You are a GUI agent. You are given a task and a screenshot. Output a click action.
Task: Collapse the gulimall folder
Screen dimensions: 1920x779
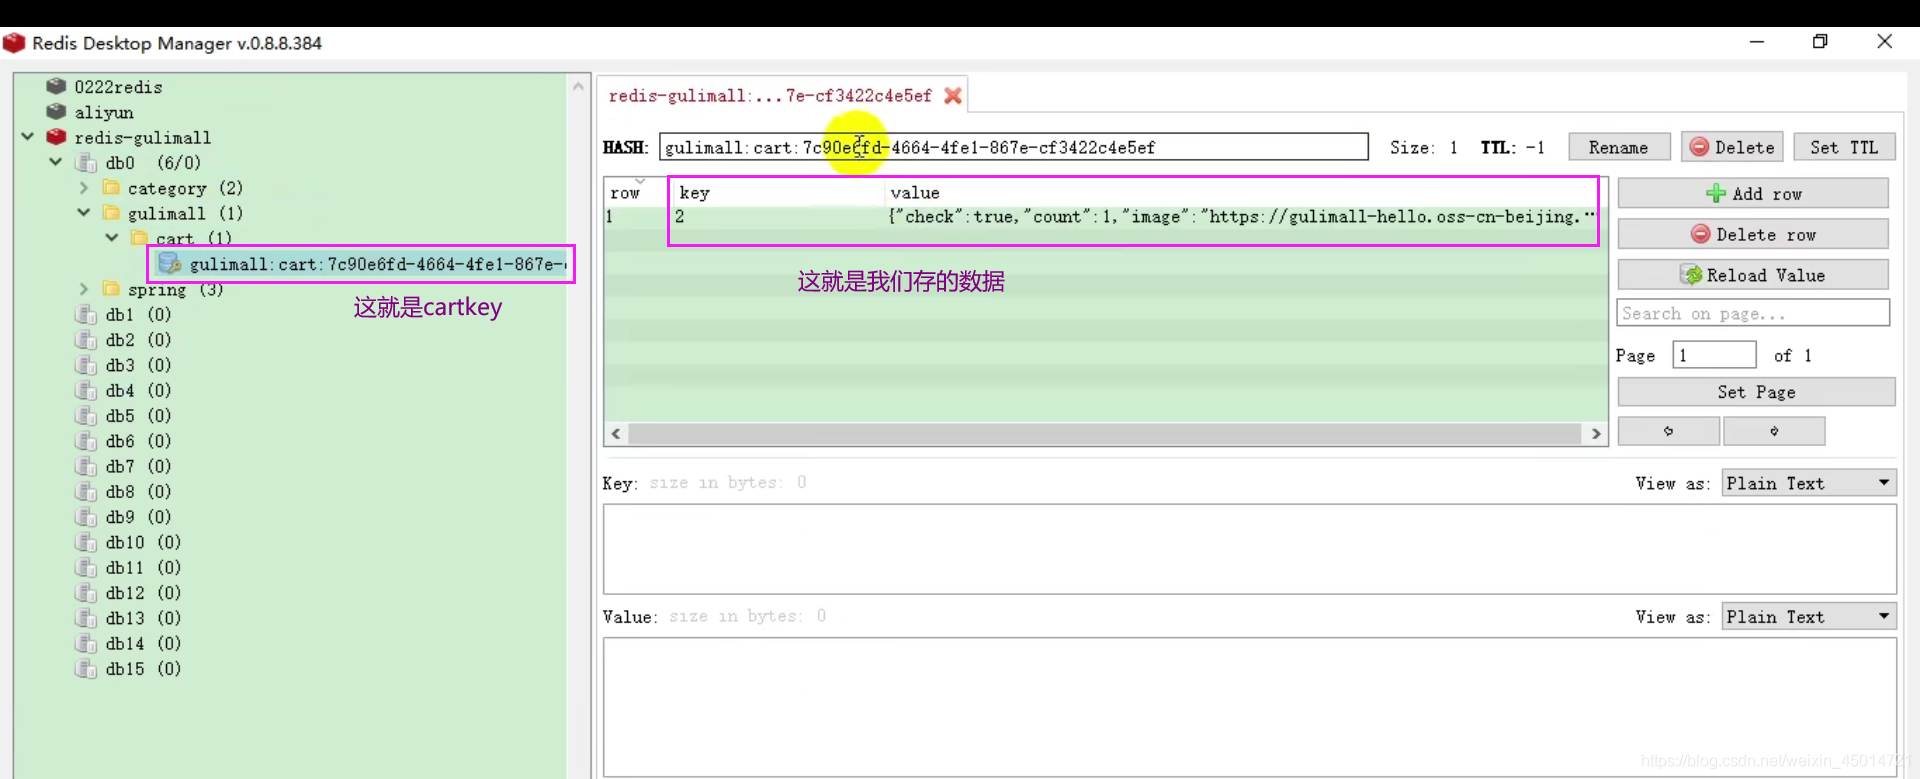(x=84, y=213)
